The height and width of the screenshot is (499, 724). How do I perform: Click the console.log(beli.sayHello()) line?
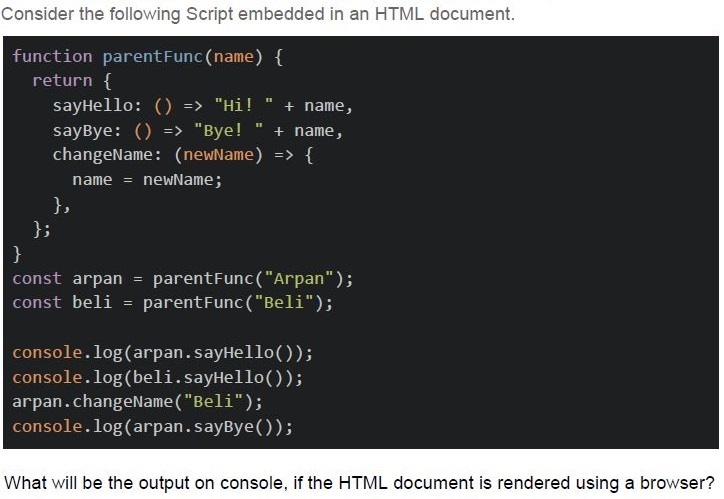click(x=157, y=378)
